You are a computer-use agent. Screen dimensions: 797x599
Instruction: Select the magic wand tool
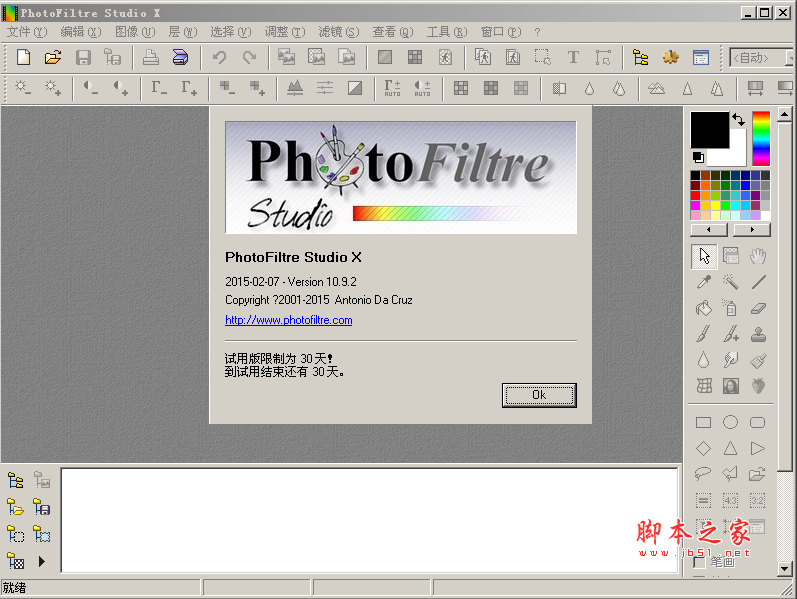pyautogui.click(x=731, y=282)
